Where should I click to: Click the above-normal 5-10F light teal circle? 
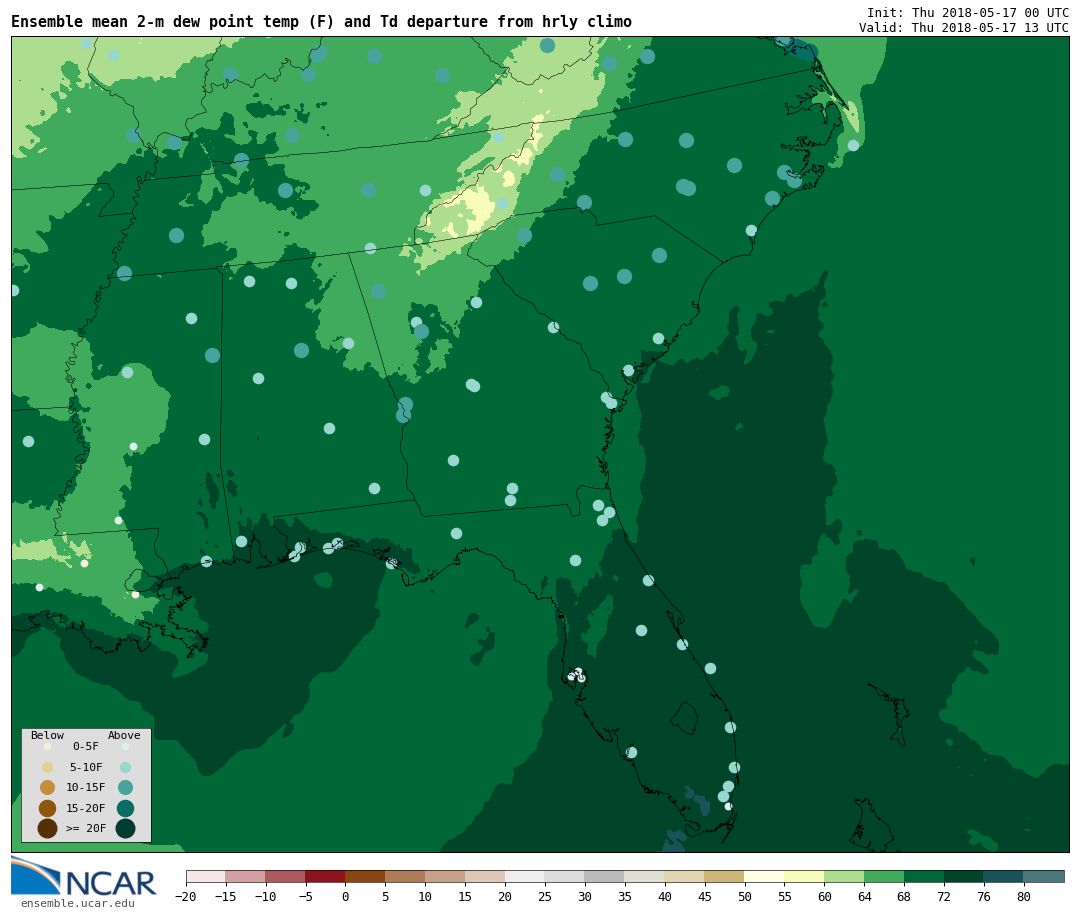click(125, 767)
